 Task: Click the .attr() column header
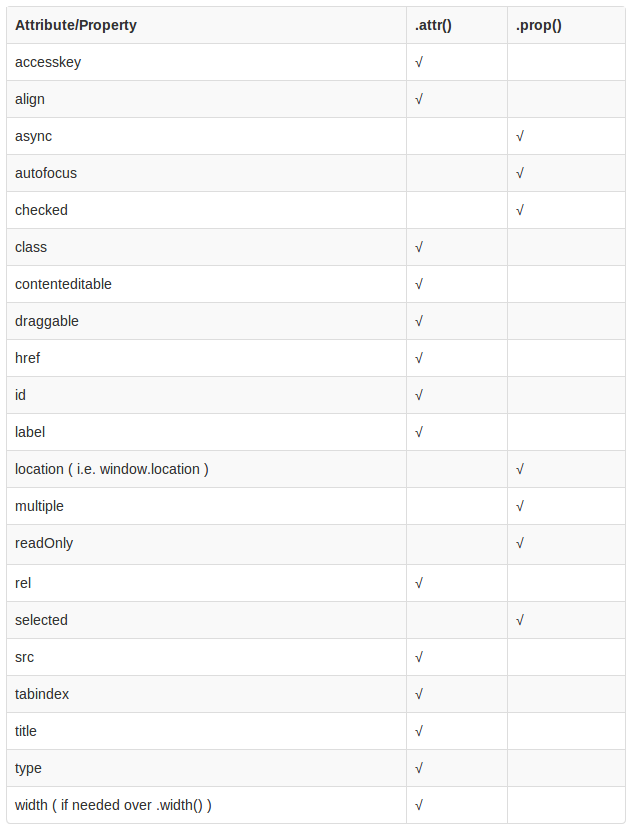tap(433, 26)
